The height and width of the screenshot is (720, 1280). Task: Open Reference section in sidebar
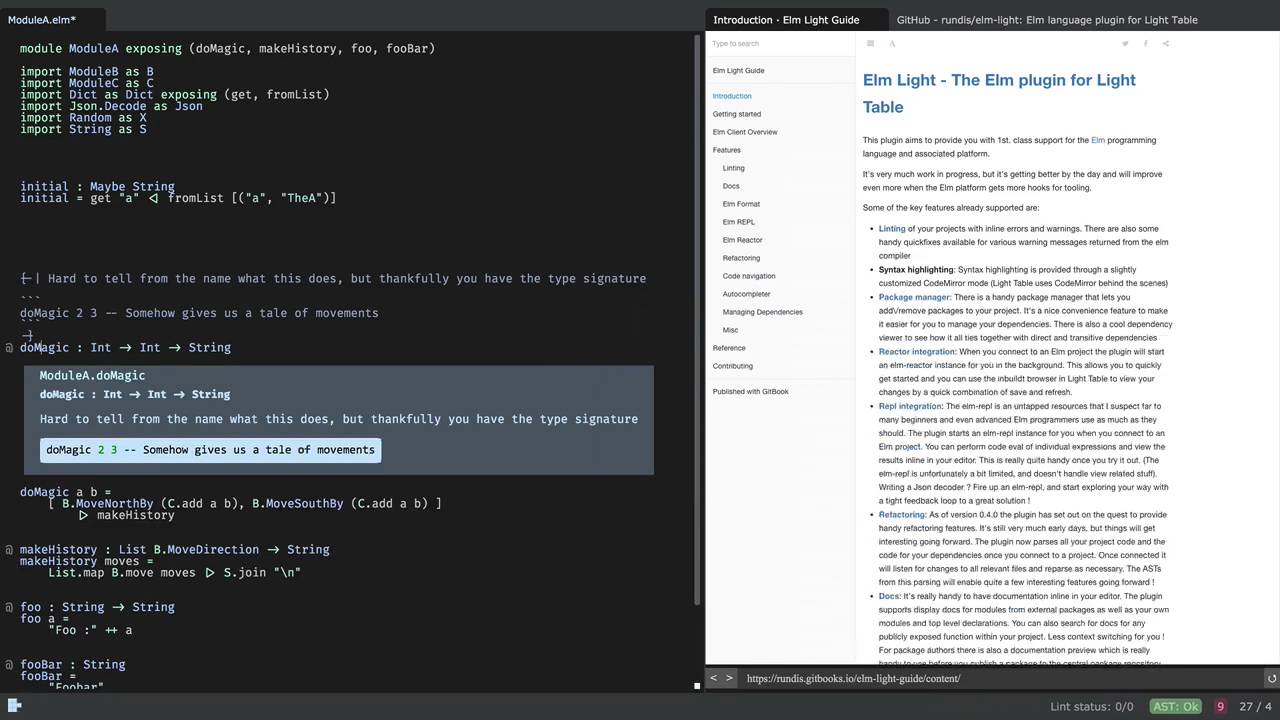729,348
